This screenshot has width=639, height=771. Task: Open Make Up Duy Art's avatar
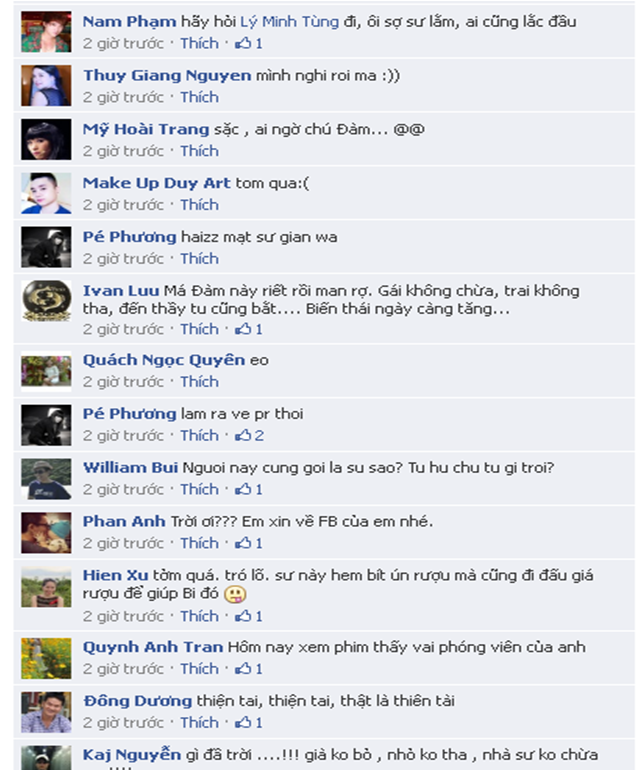(x=46, y=193)
